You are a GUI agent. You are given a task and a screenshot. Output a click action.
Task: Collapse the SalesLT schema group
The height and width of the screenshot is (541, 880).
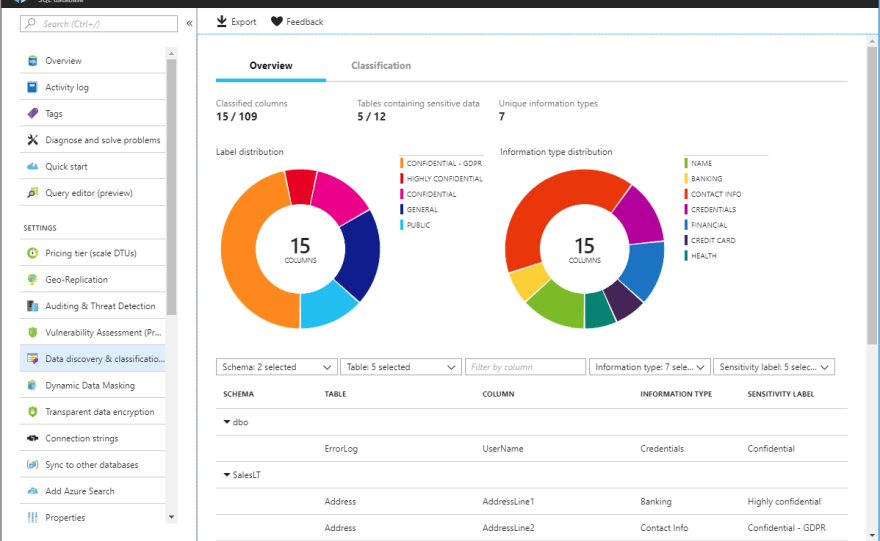coord(227,475)
